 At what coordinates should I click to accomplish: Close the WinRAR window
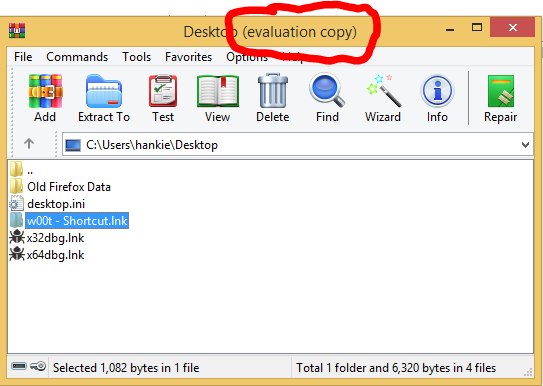pos(513,27)
